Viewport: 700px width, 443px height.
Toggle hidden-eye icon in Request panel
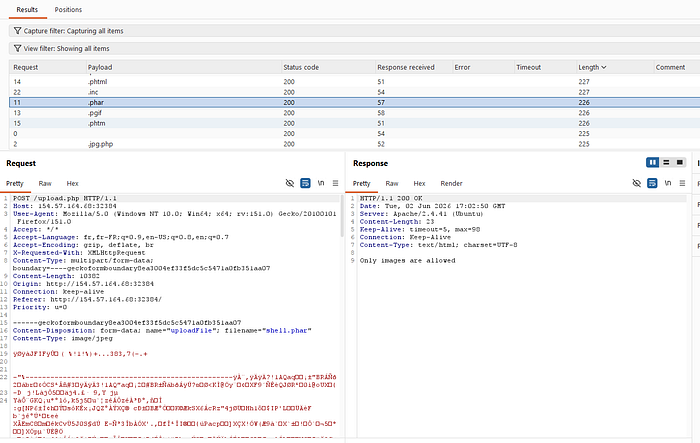tap(290, 183)
